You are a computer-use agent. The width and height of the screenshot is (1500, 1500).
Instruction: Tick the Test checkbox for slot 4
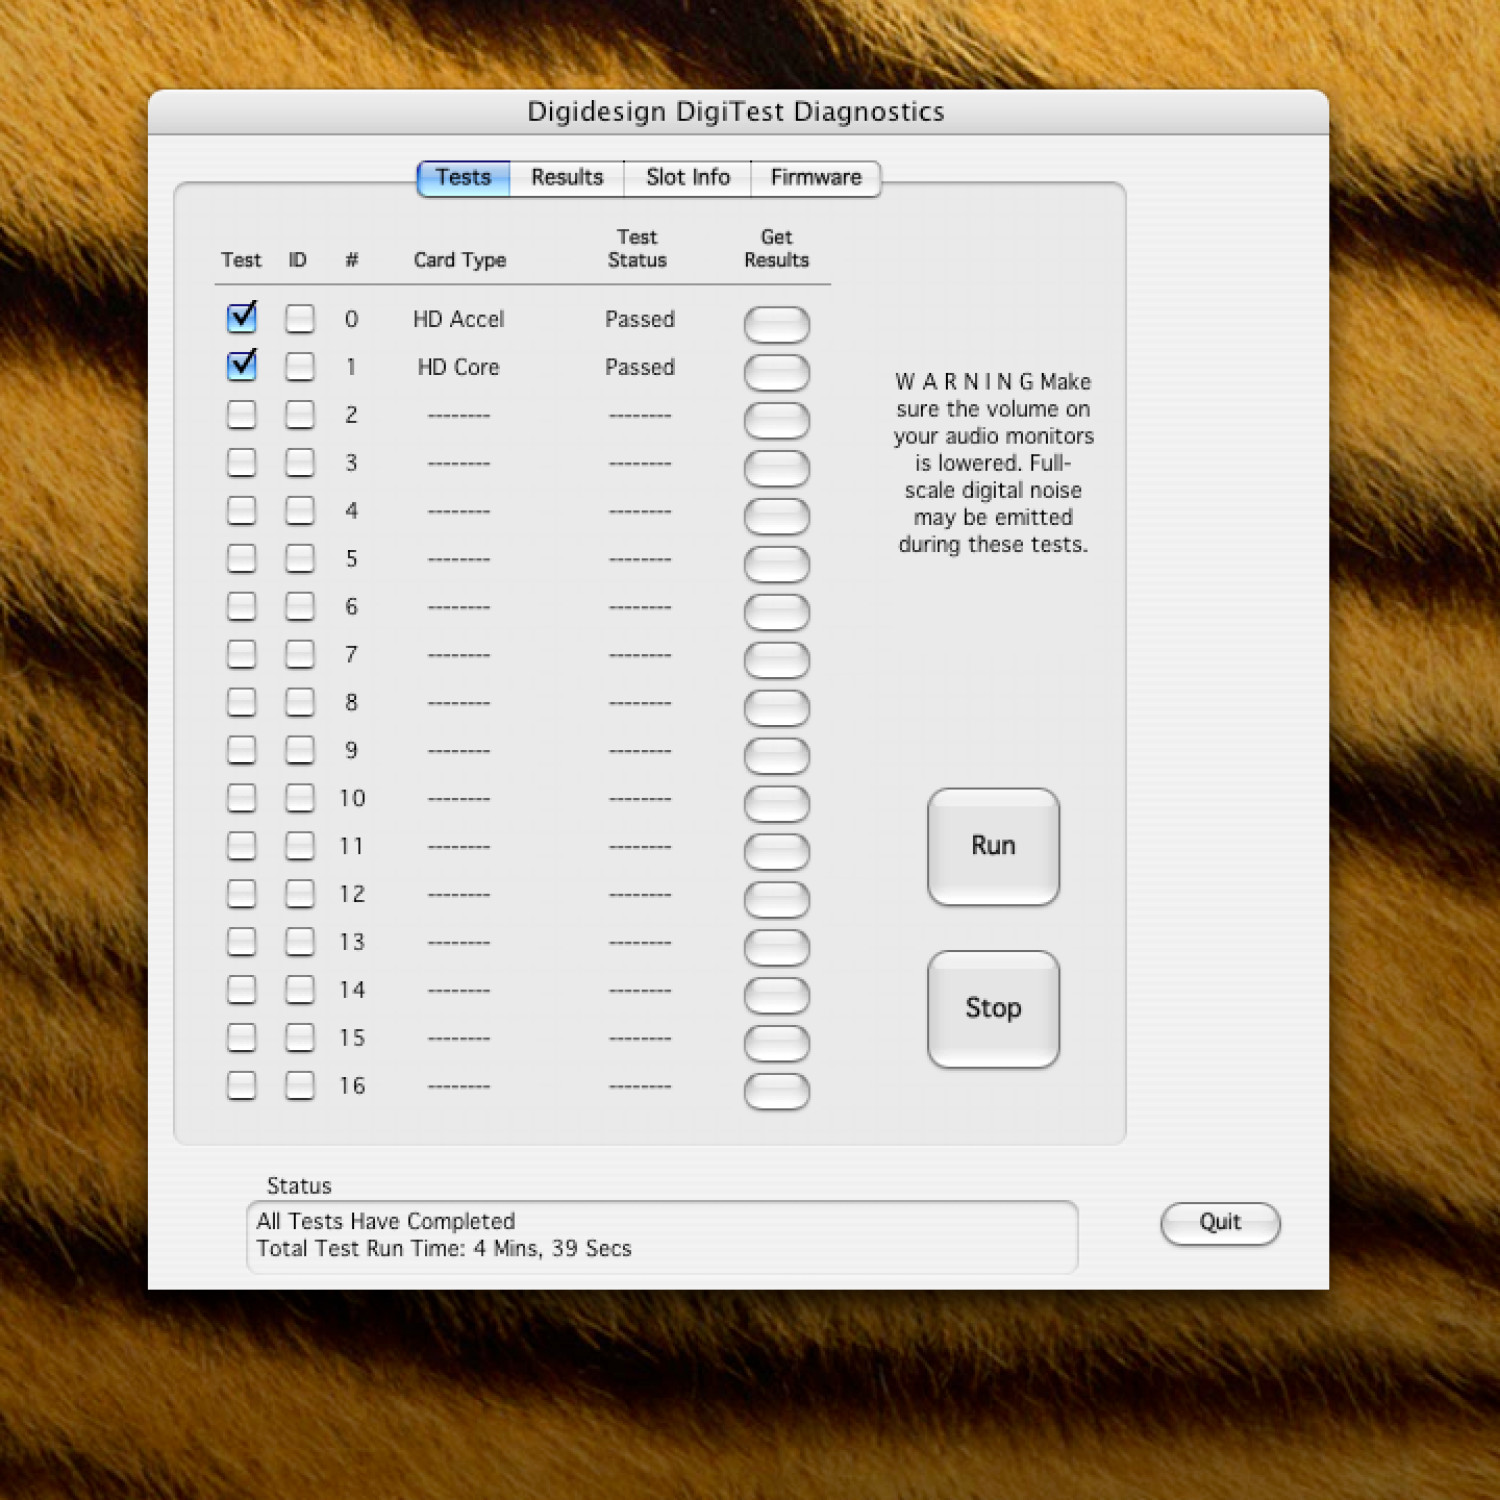click(241, 510)
